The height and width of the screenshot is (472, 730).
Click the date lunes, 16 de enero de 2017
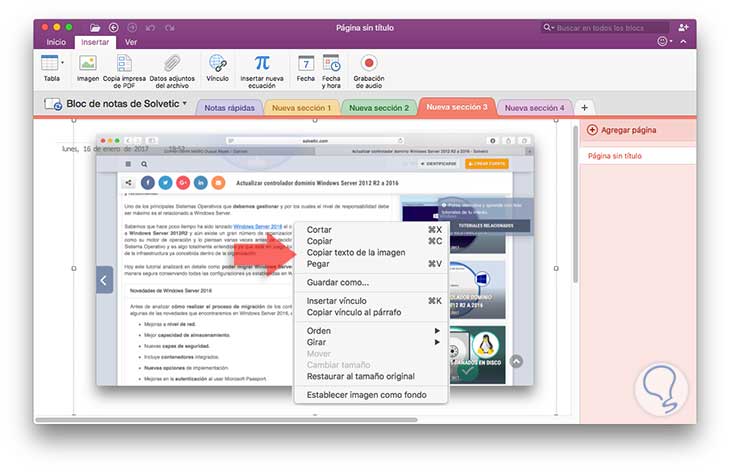(106, 149)
